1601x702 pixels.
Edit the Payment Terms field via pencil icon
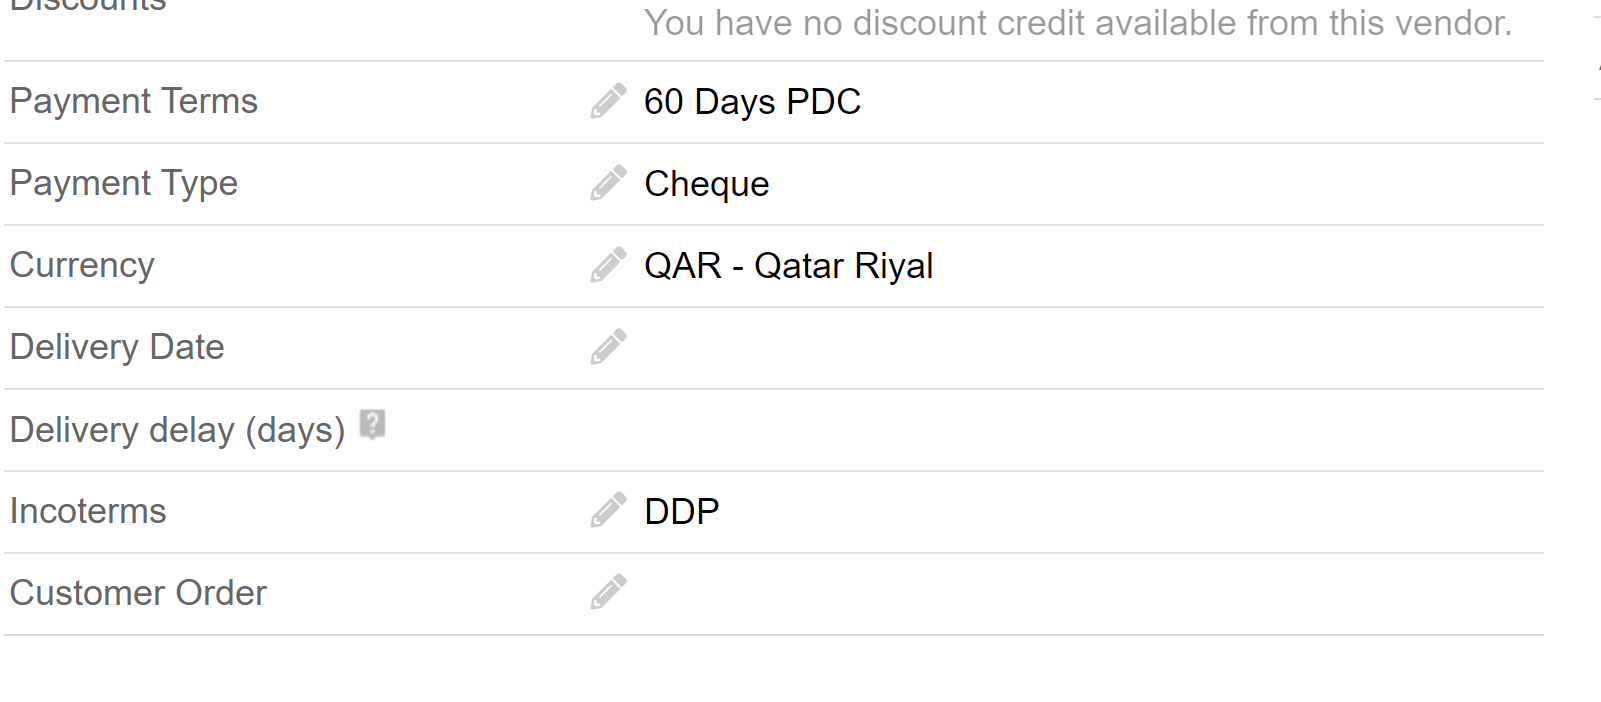[608, 101]
